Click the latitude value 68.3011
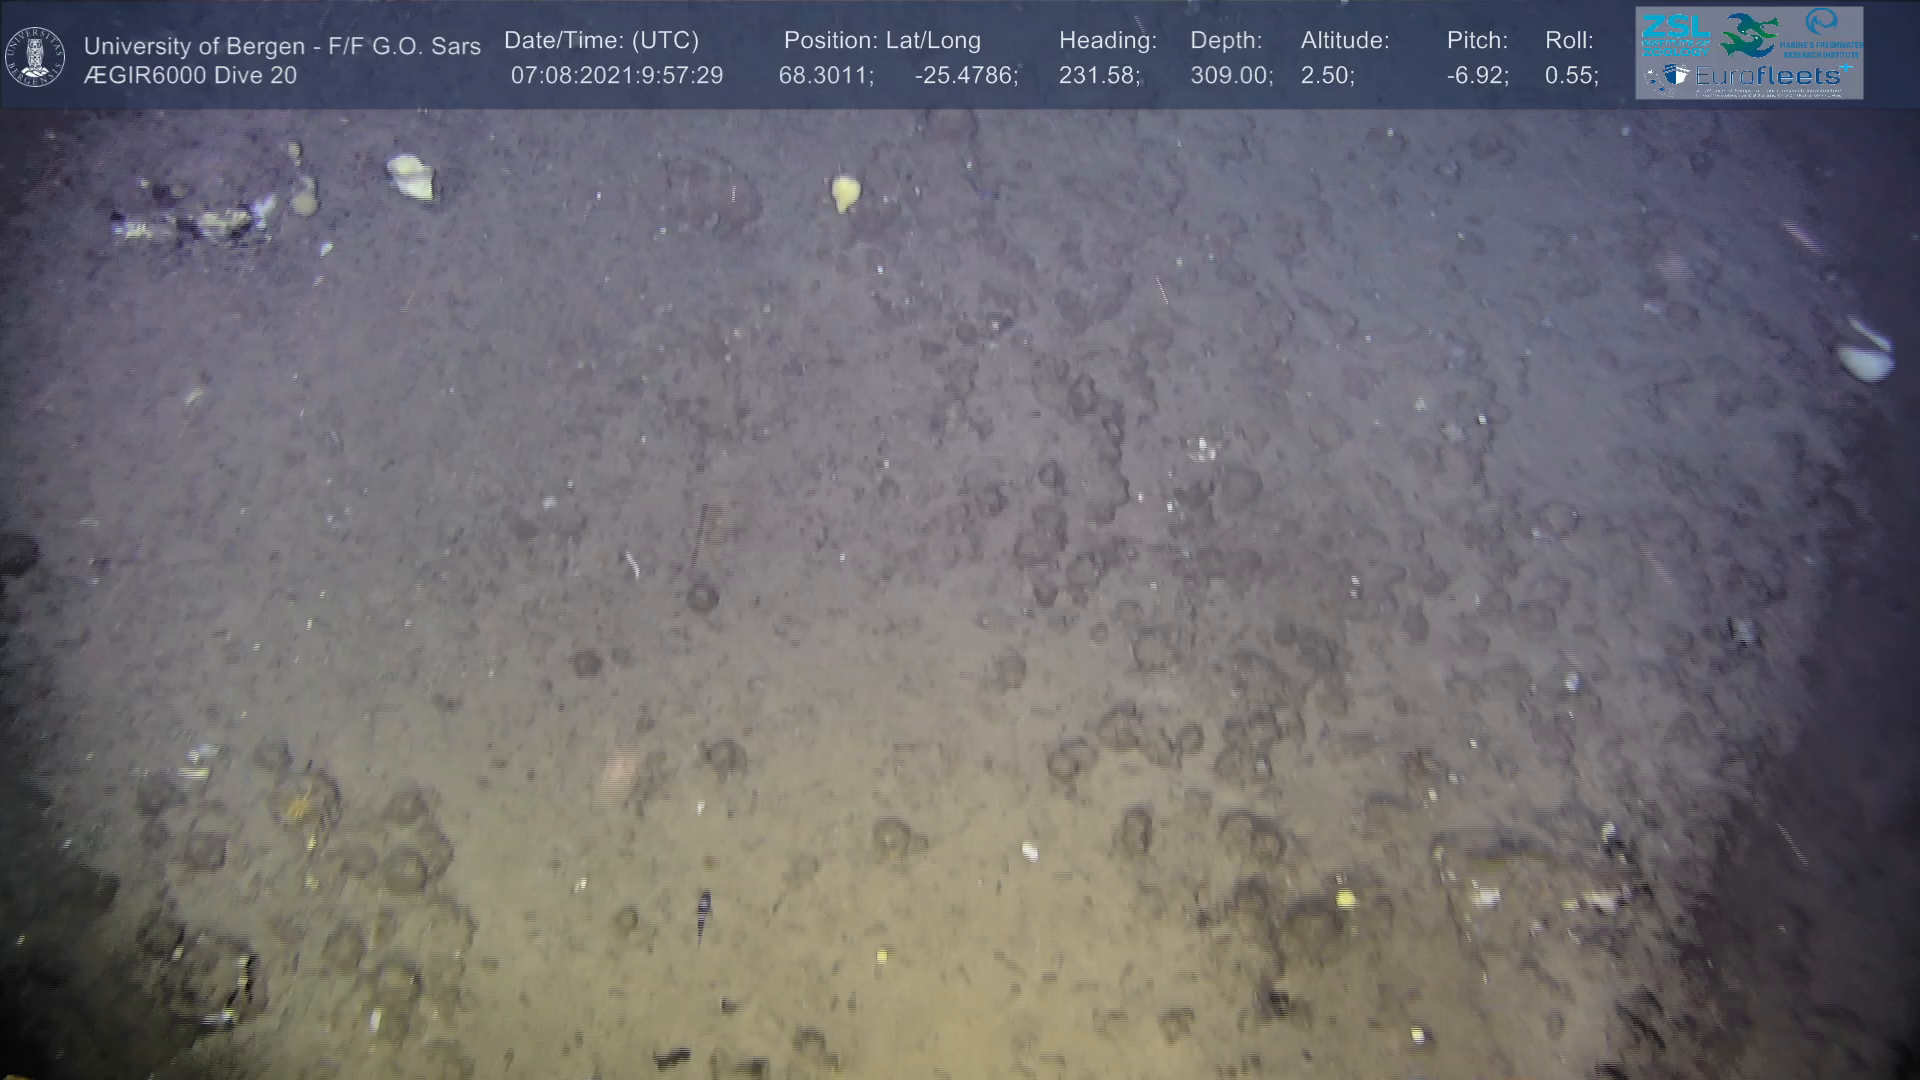This screenshot has width=1920, height=1080. click(825, 76)
